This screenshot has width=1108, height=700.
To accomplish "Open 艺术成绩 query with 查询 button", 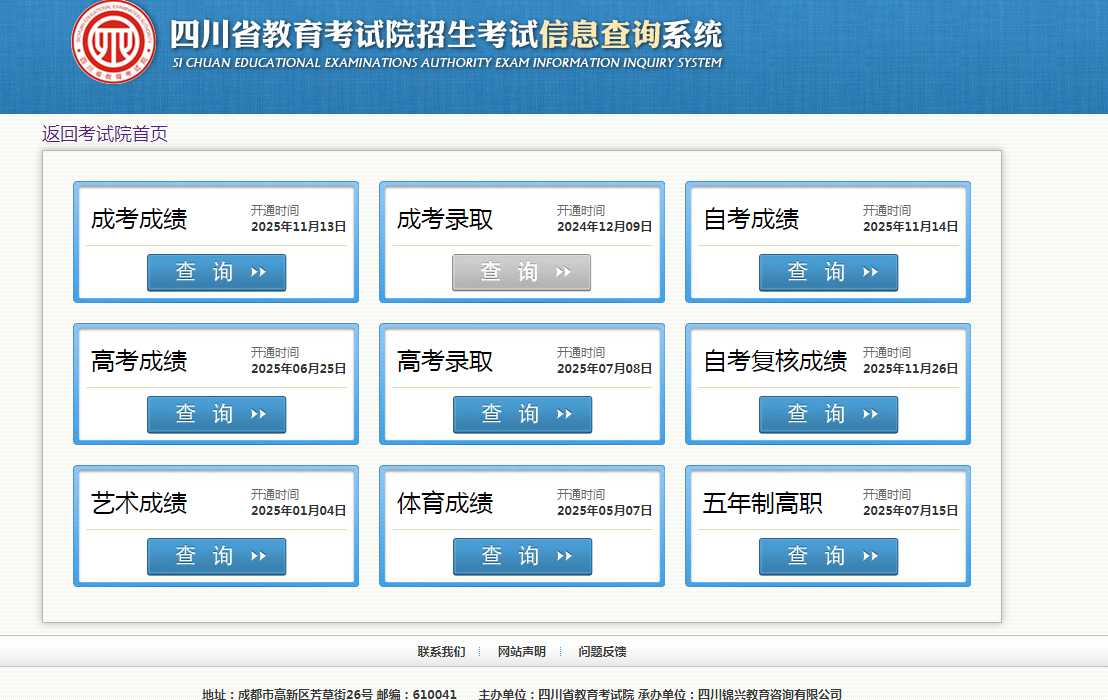I will pyautogui.click(x=216, y=556).
